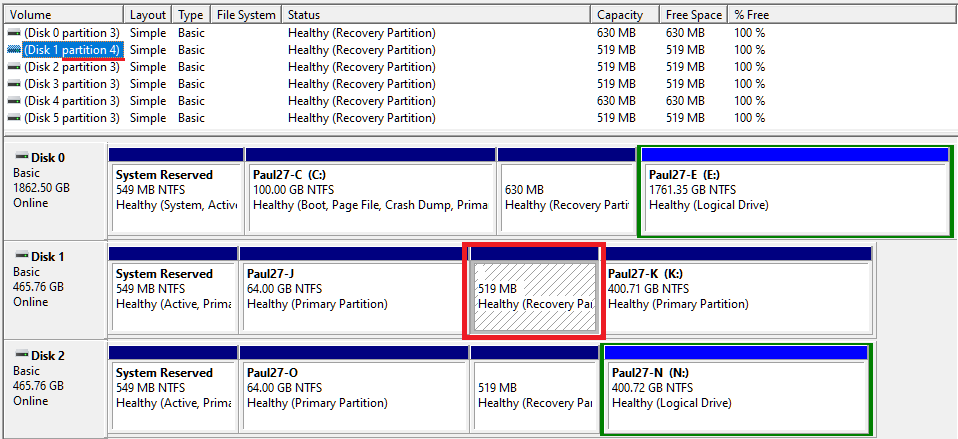Click the Disk 5 partition 3 volume icon
This screenshot has height=439, width=958.
pyautogui.click(x=14, y=118)
